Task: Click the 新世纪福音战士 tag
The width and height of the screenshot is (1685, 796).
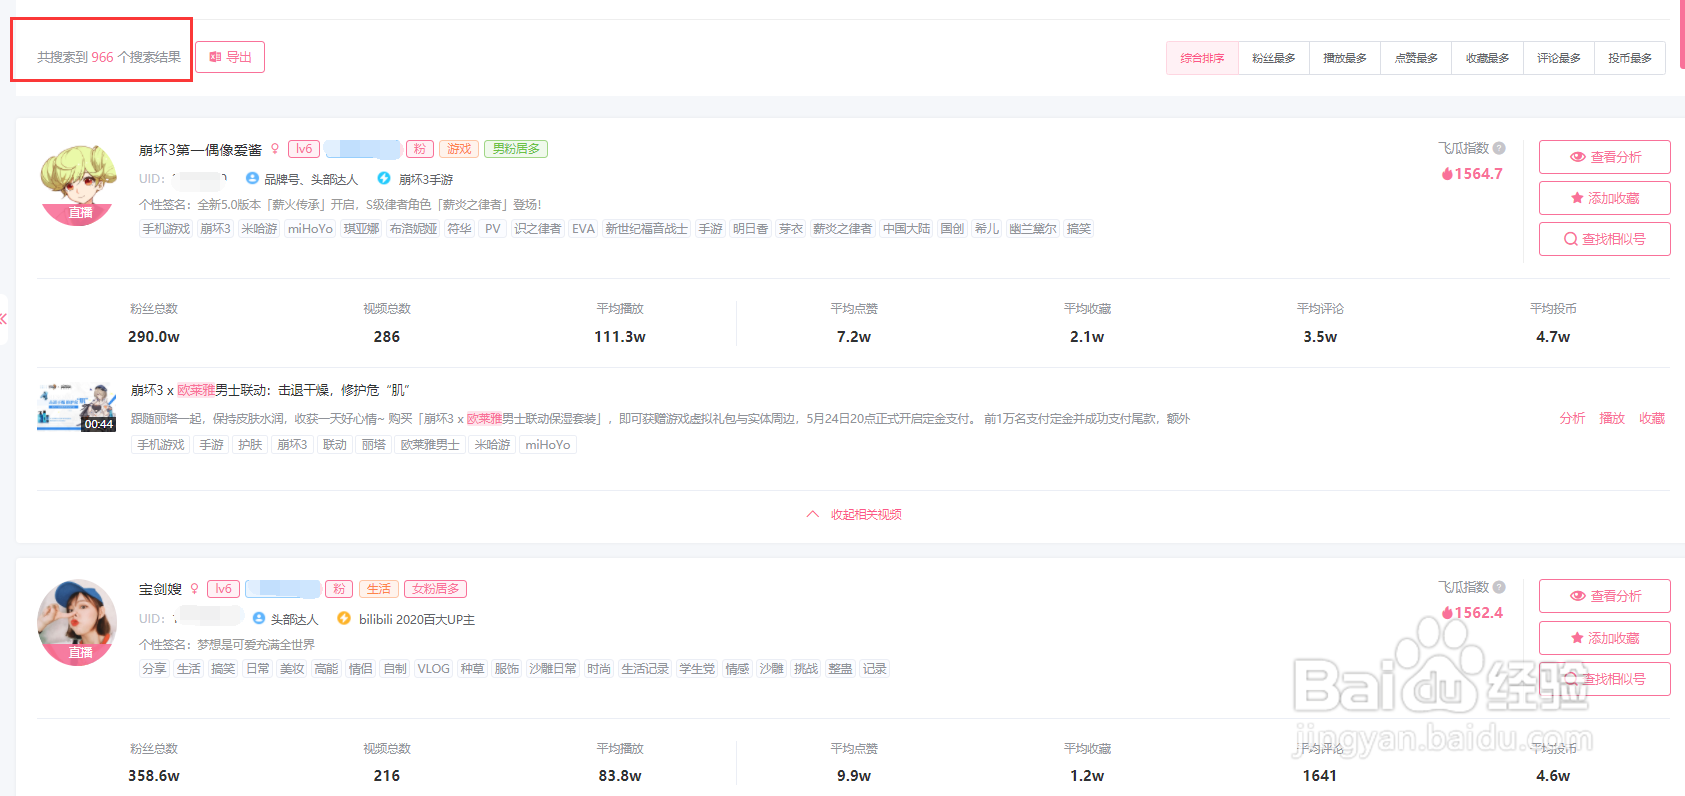Action: pos(647,229)
